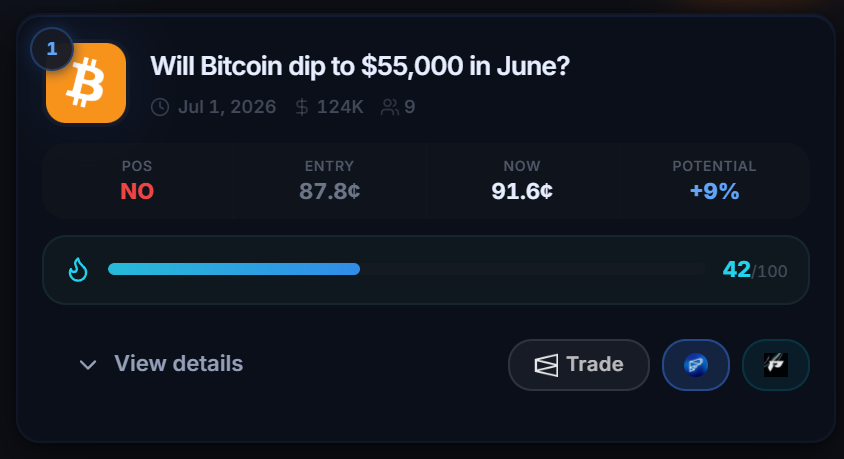Click the blue heat progress bar
Image resolution: width=844 pixels, height=459 pixels.
[x=234, y=269]
